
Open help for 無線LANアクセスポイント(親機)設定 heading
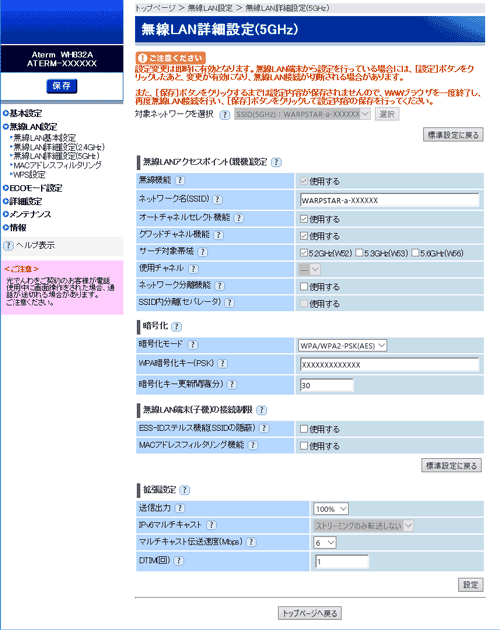pos(276,162)
